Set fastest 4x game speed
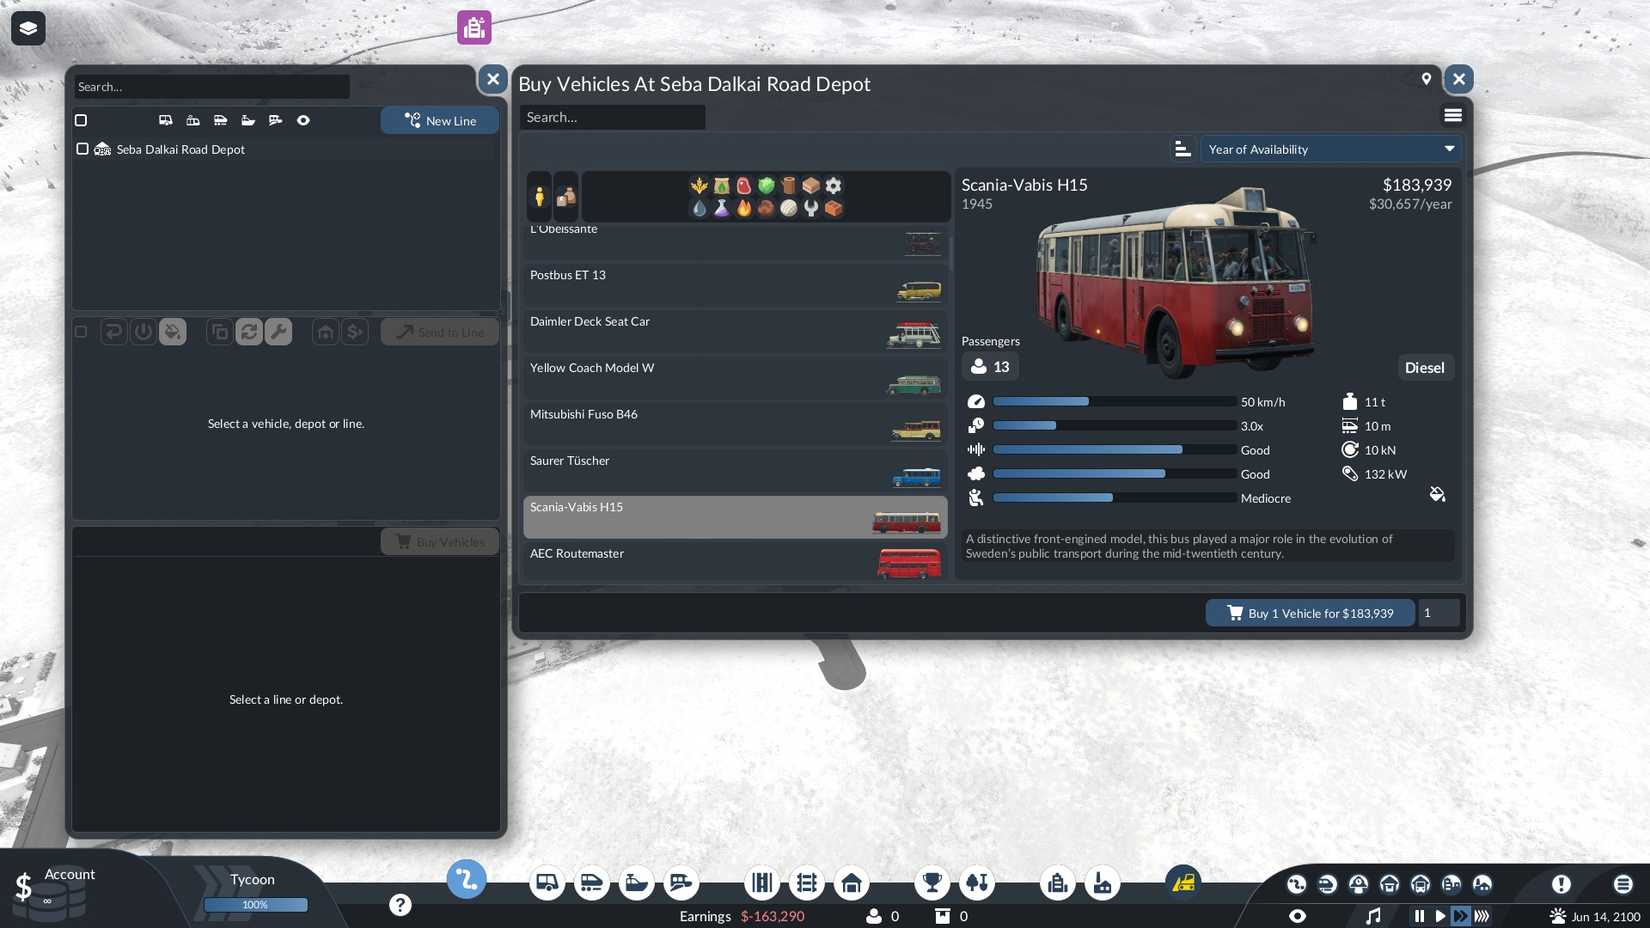Image resolution: width=1650 pixels, height=928 pixels. [1482, 916]
